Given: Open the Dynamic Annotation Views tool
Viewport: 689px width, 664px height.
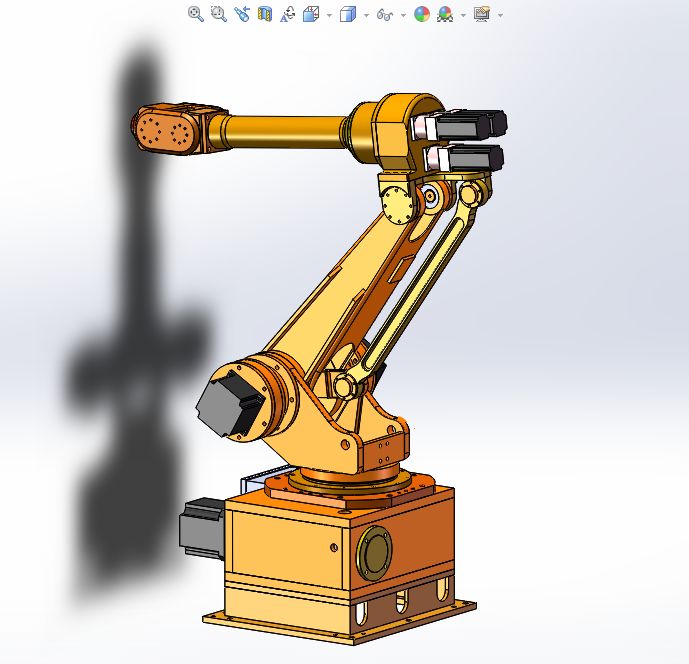Looking at the screenshot, I should point(287,14).
